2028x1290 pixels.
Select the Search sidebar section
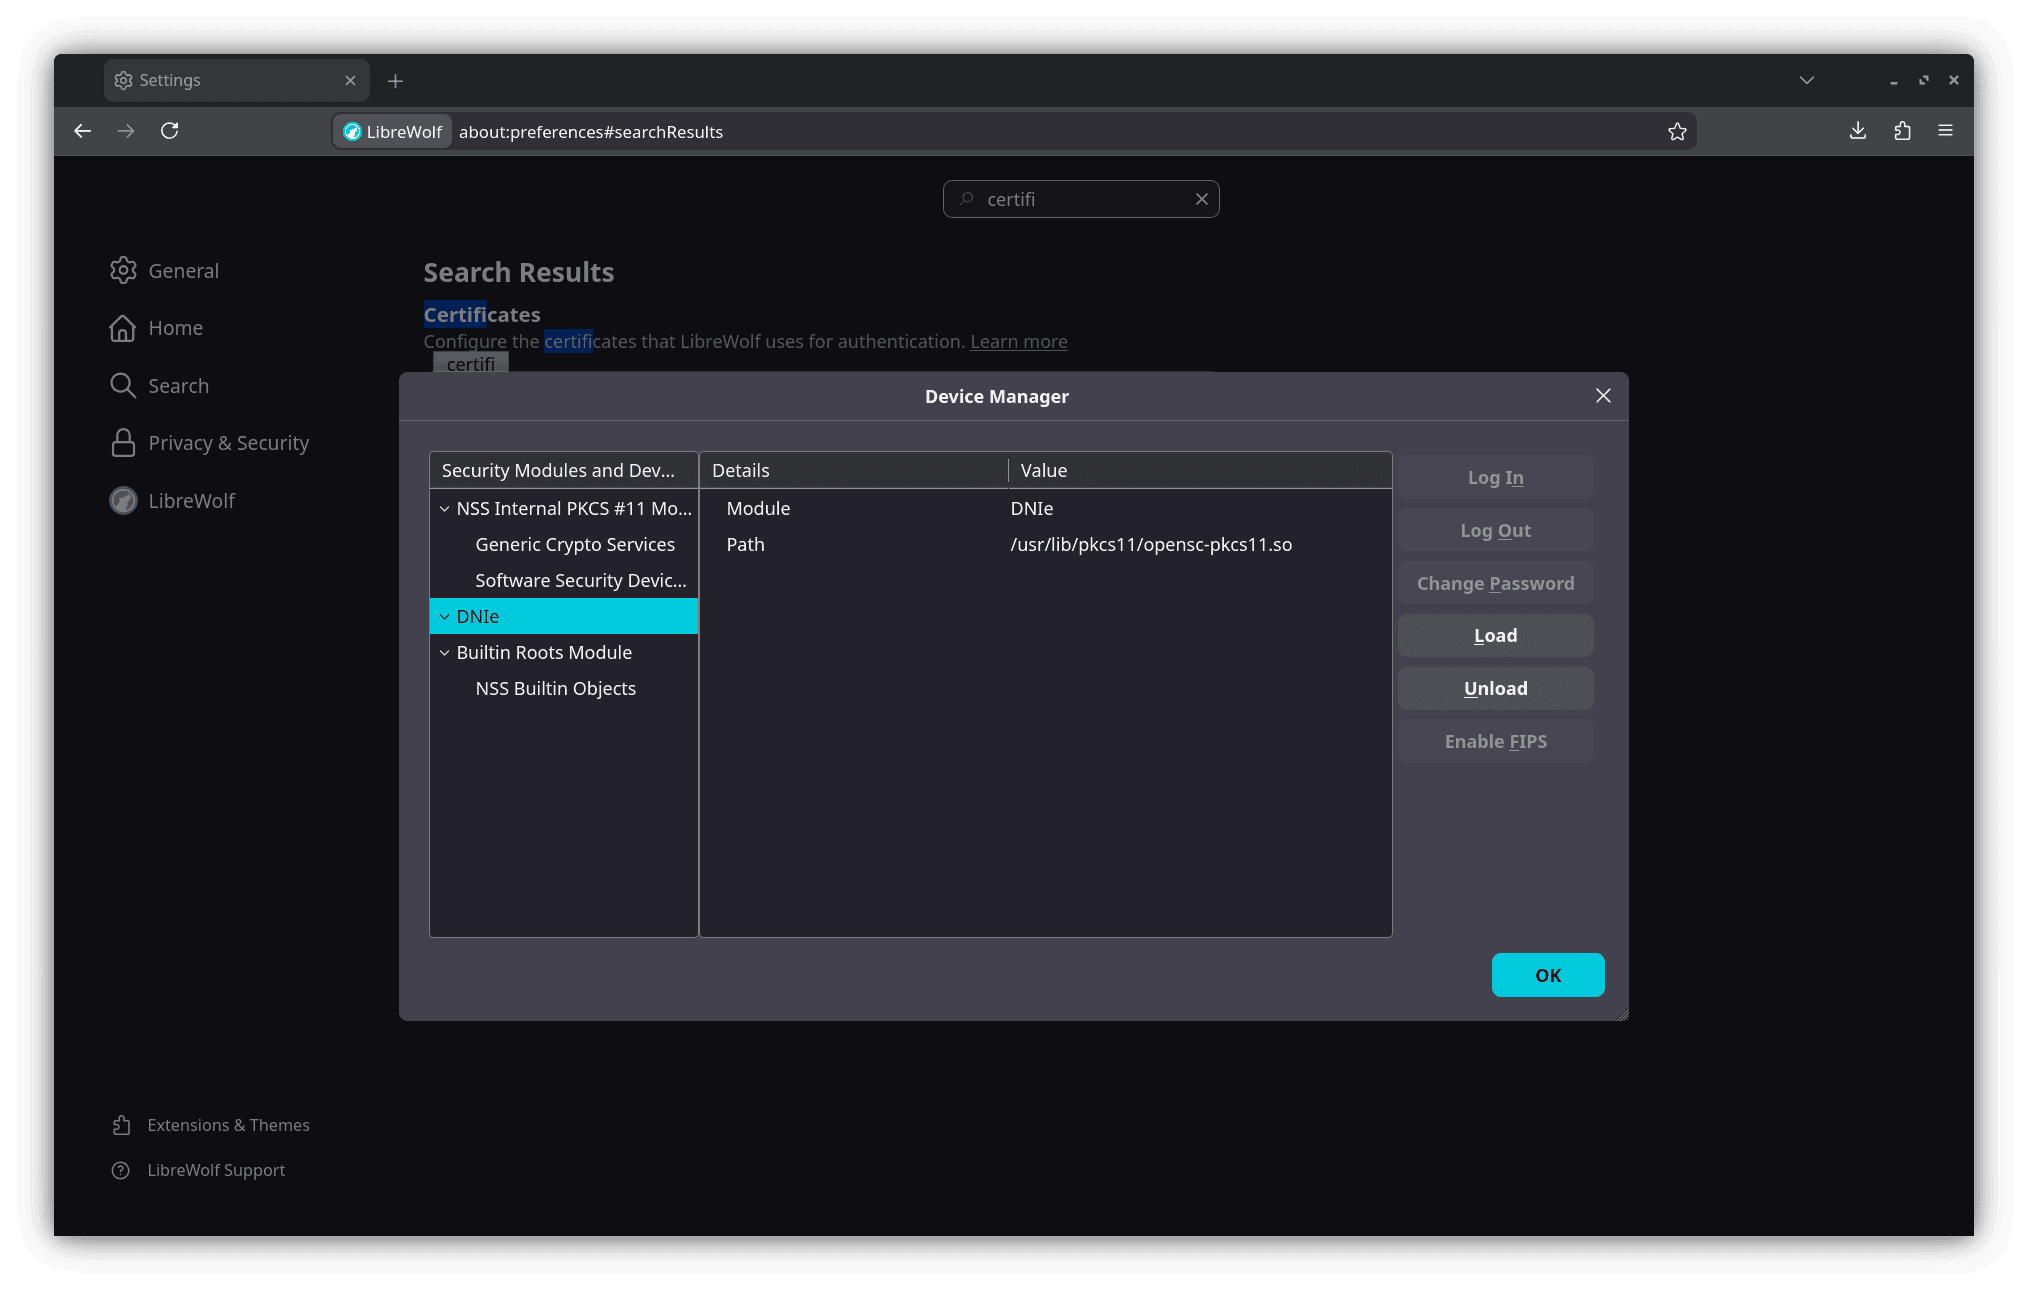pyautogui.click(x=179, y=385)
